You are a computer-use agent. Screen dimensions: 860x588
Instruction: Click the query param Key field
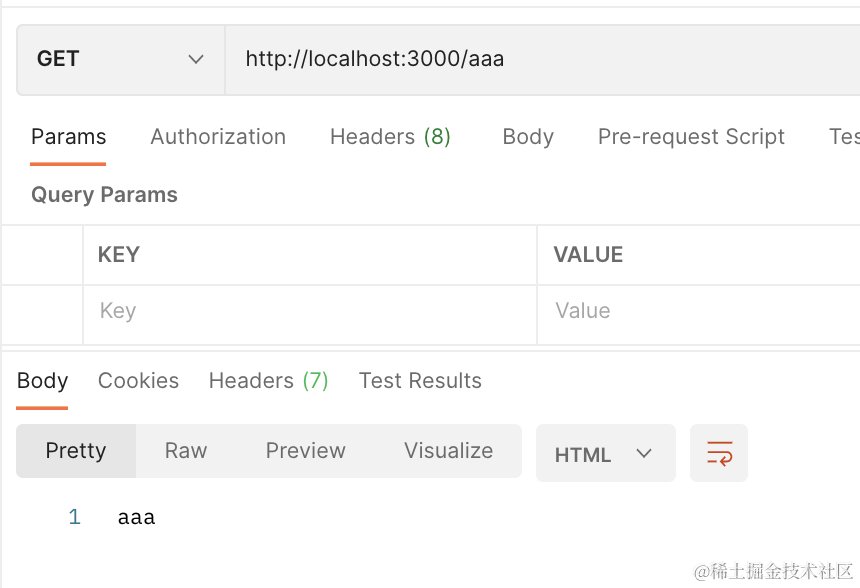310,311
